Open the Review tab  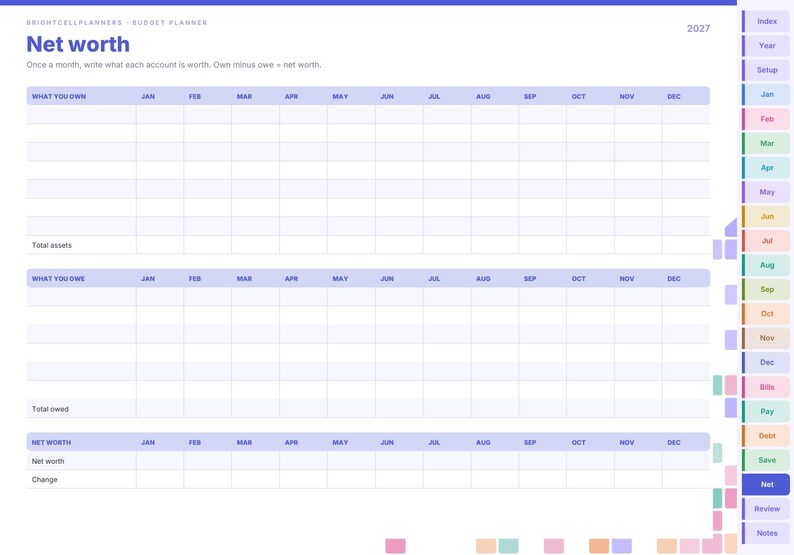pyautogui.click(x=766, y=508)
